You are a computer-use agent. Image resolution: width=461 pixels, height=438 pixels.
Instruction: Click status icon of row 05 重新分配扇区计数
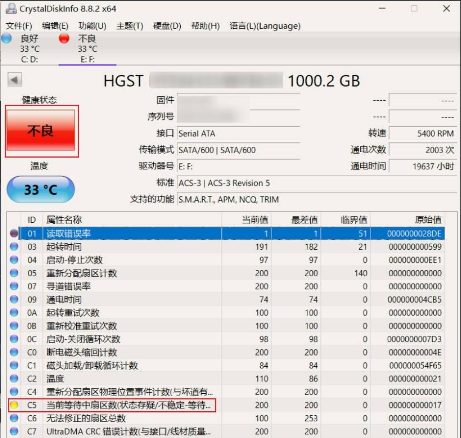(x=14, y=273)
